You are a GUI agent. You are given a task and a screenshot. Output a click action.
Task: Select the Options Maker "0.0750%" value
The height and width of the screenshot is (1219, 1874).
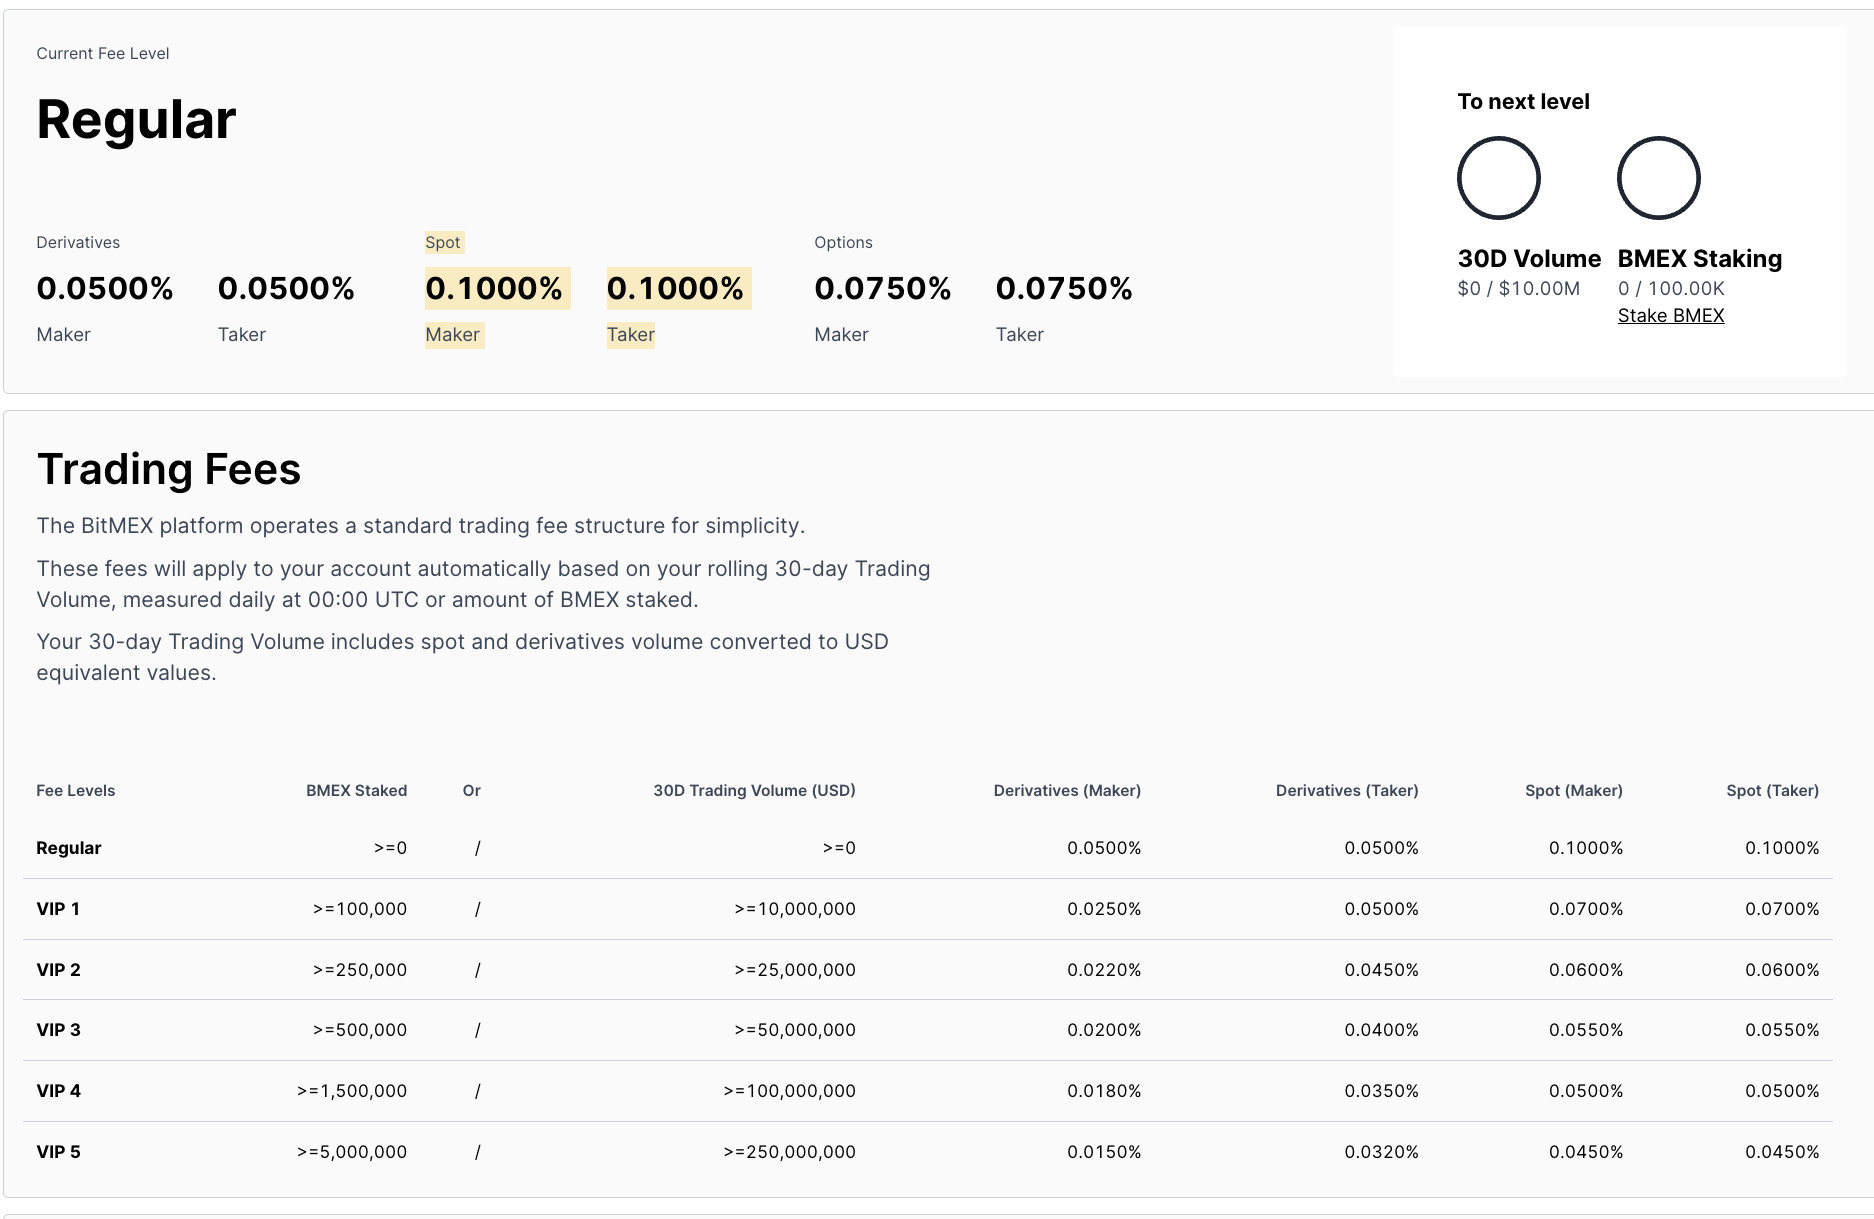[883, 288]
